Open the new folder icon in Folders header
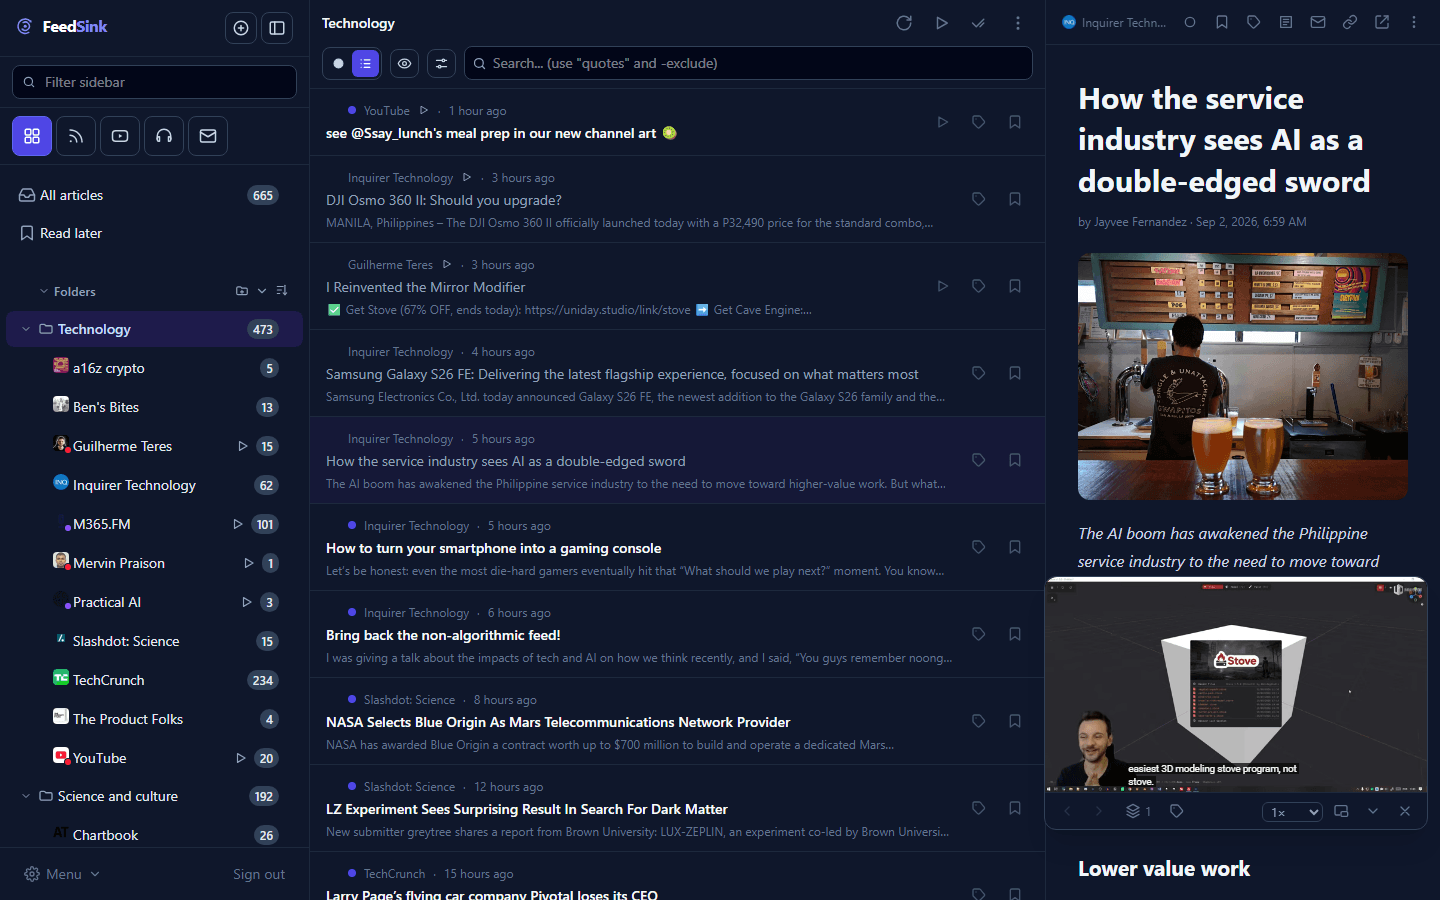Viewport: 1440px width, 900px height. pyautogui.click(x=242, y=291)
